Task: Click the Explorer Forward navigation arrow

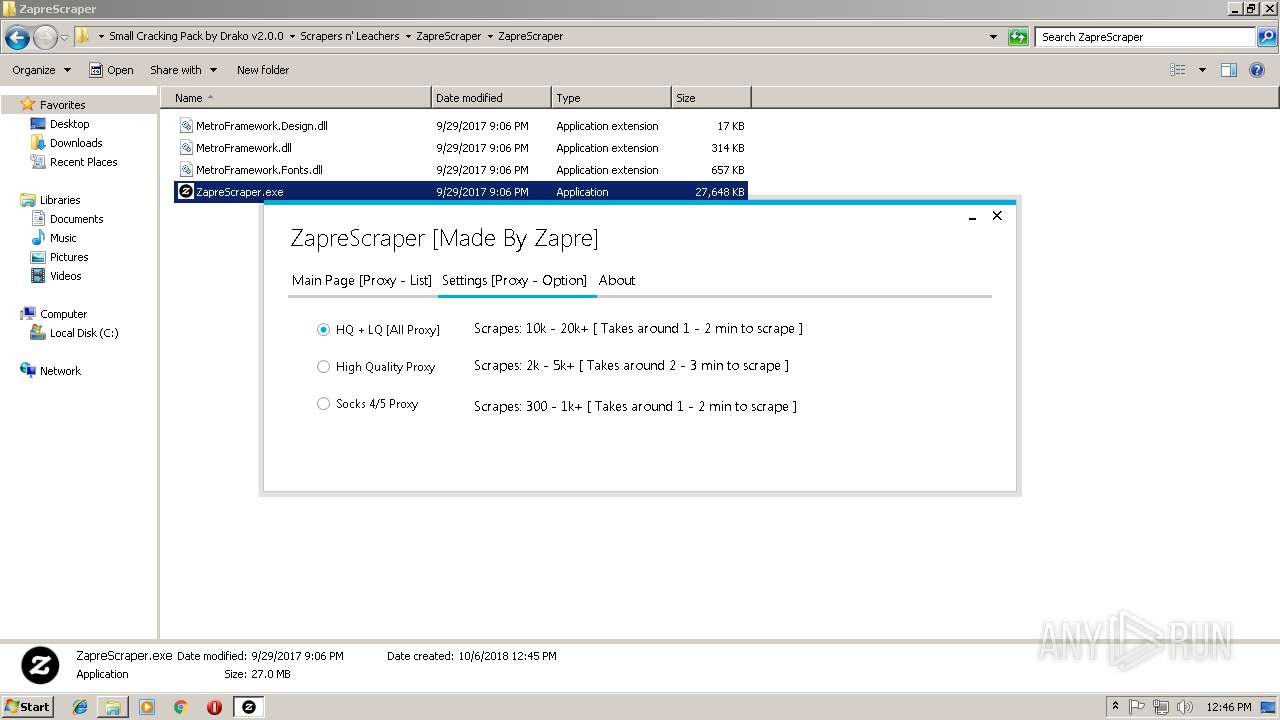Action: (x=45, y=38)
